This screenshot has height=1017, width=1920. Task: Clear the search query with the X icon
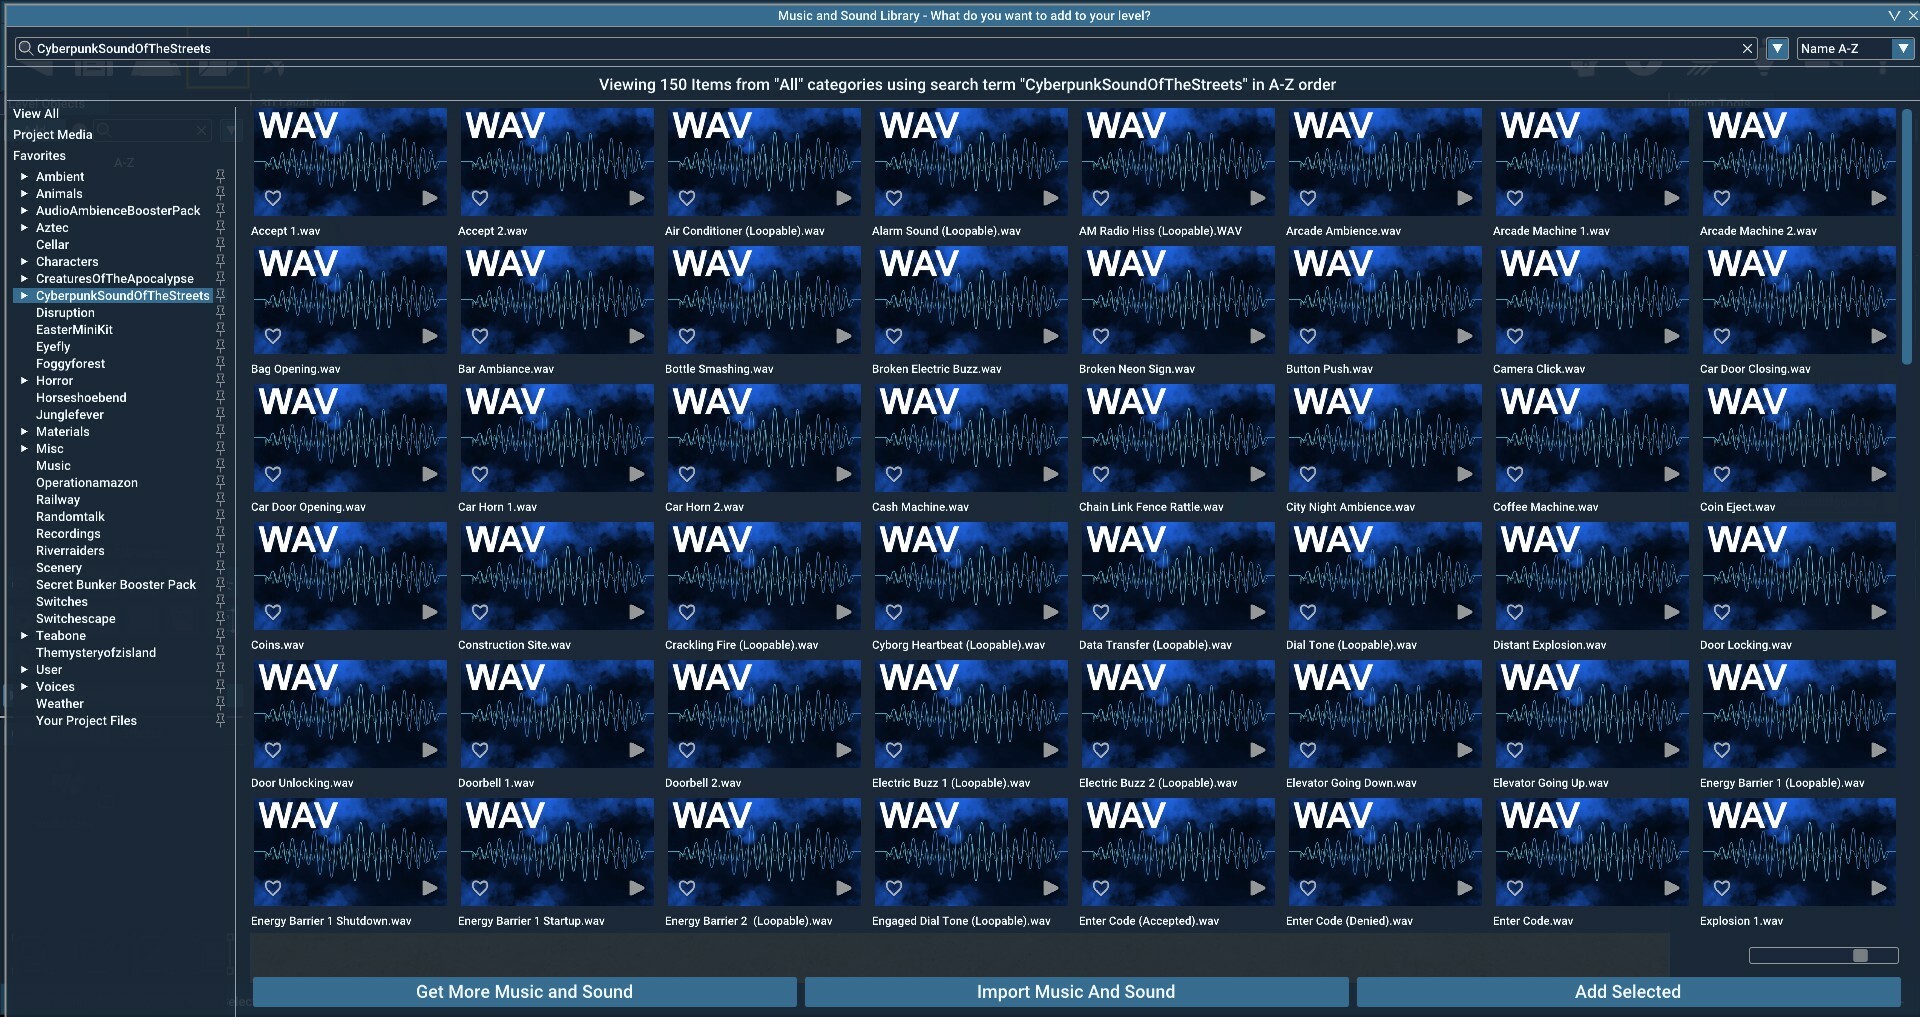pos(1747,48)
